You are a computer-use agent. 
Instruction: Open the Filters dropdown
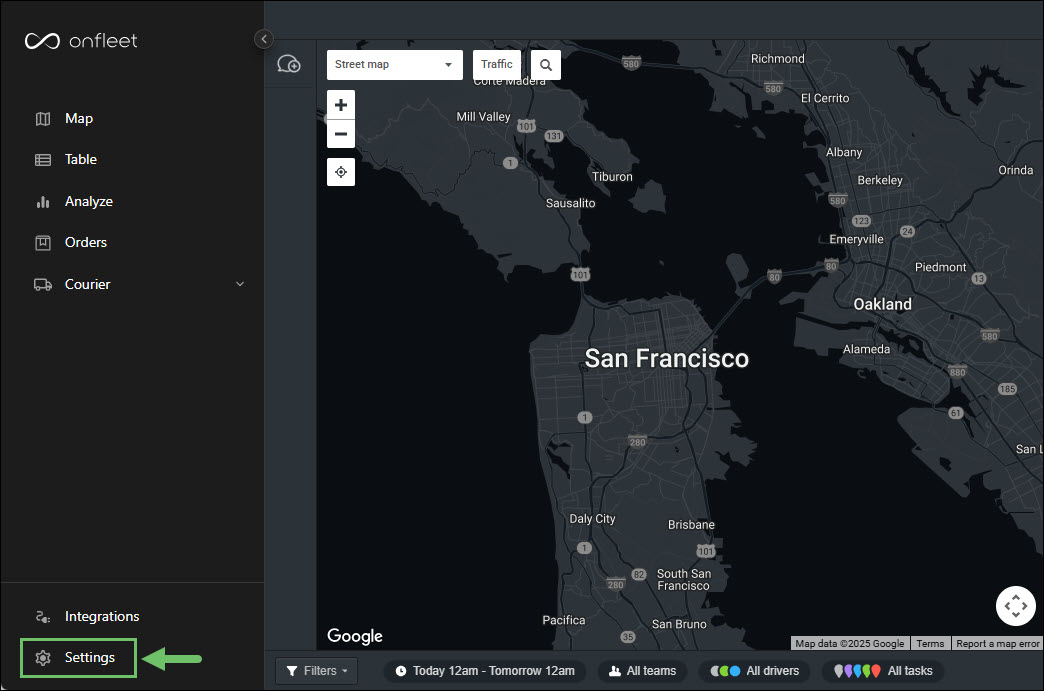coord(317,671)
